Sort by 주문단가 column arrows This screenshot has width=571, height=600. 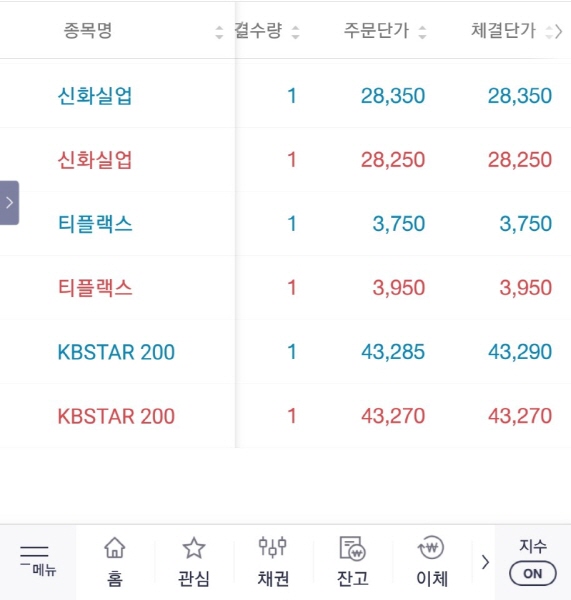[x=422, y=32]
